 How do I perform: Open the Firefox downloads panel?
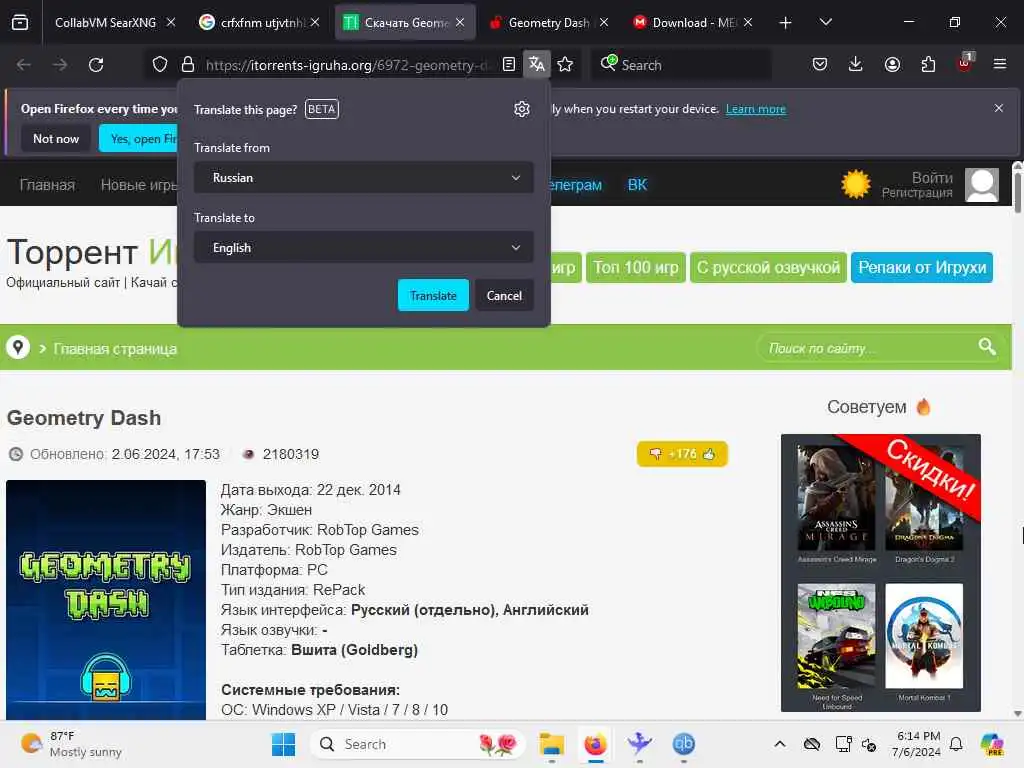tap(856, 64)
